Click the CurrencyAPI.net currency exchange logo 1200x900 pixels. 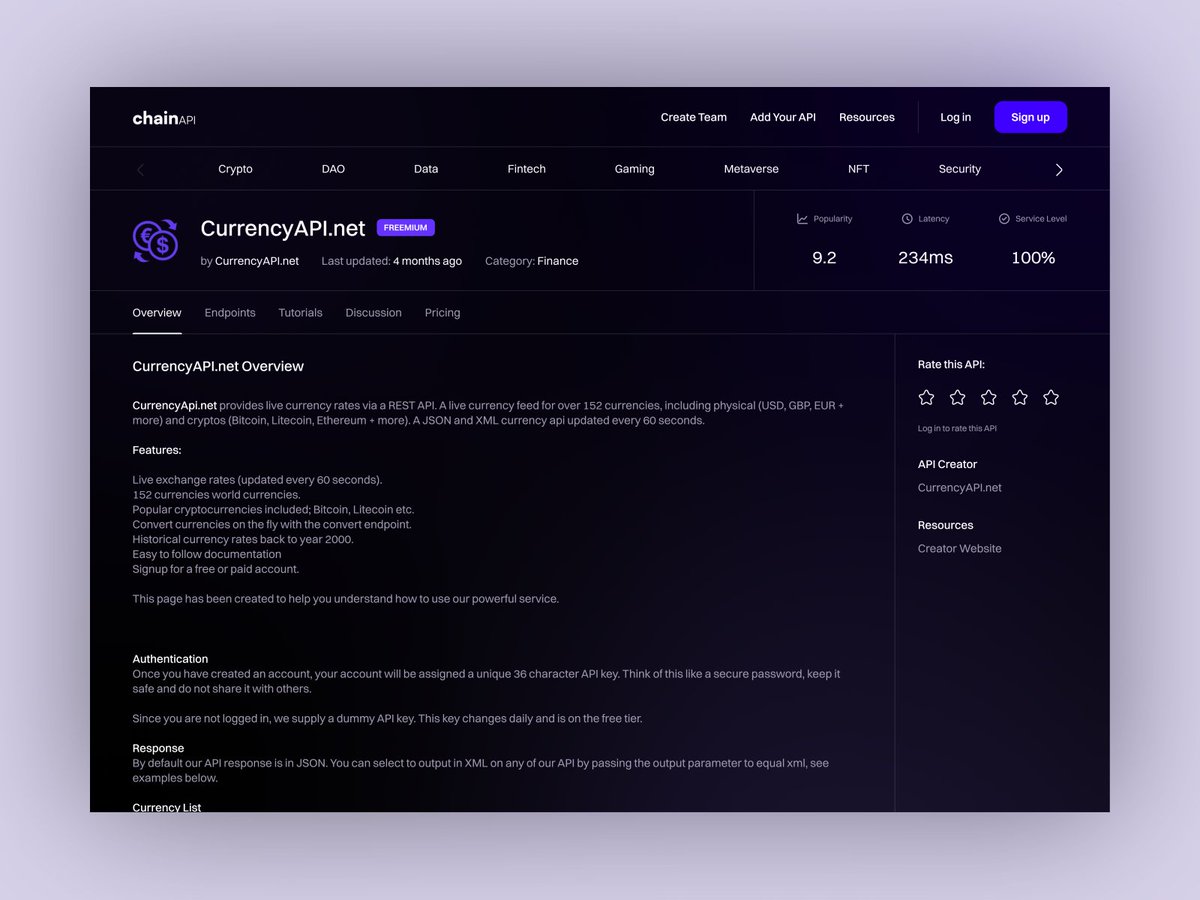click(x=155, y=241)
